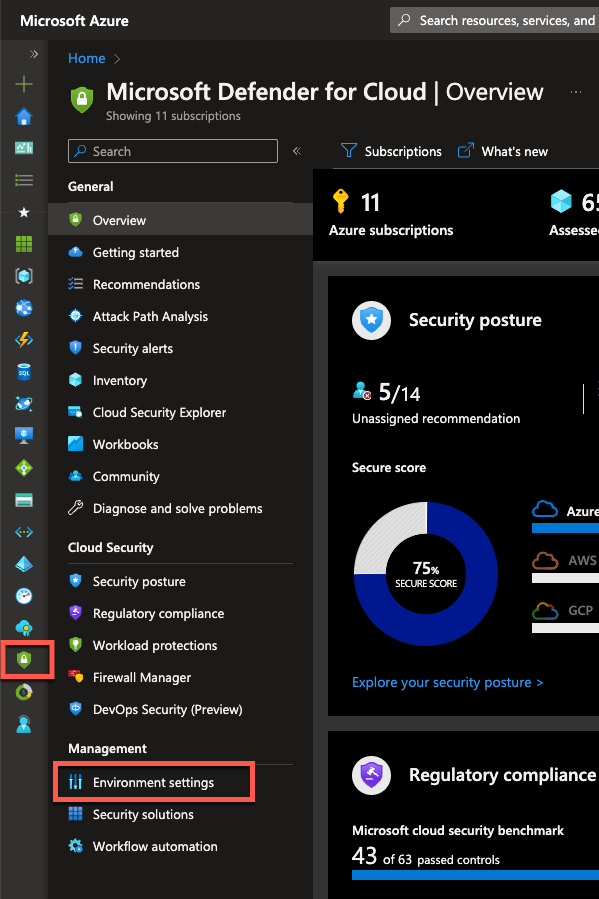Screen dimensions: 599x899
Task: Expand the Azure portal left sidebar
Action: point(34,54)
